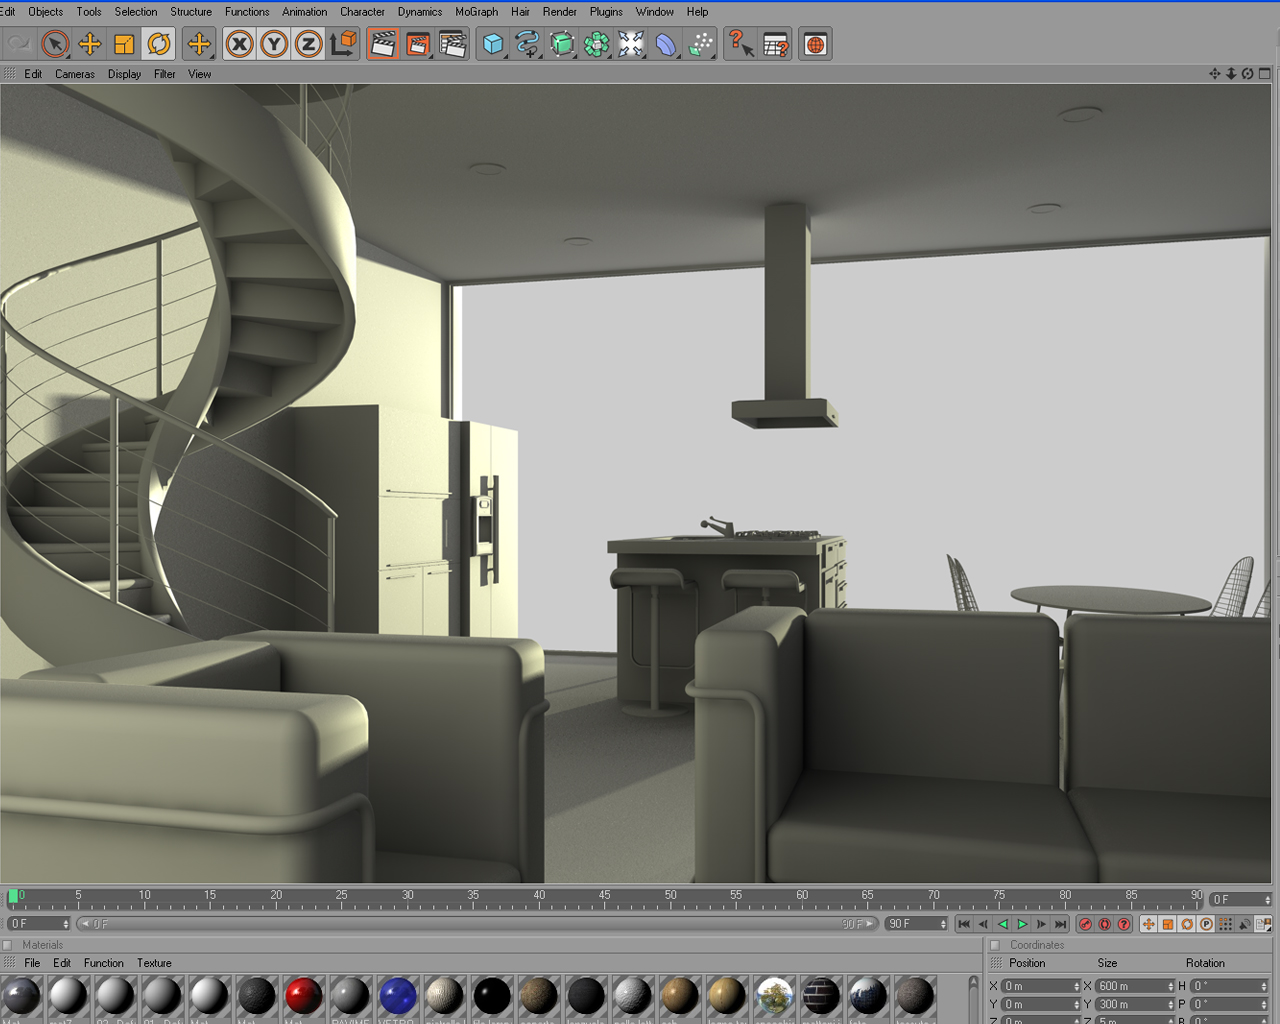Add a Cube primitive object
The width and height of the screenshot is (1280, 1024).
pyautogui.click(x=493, y=44)
